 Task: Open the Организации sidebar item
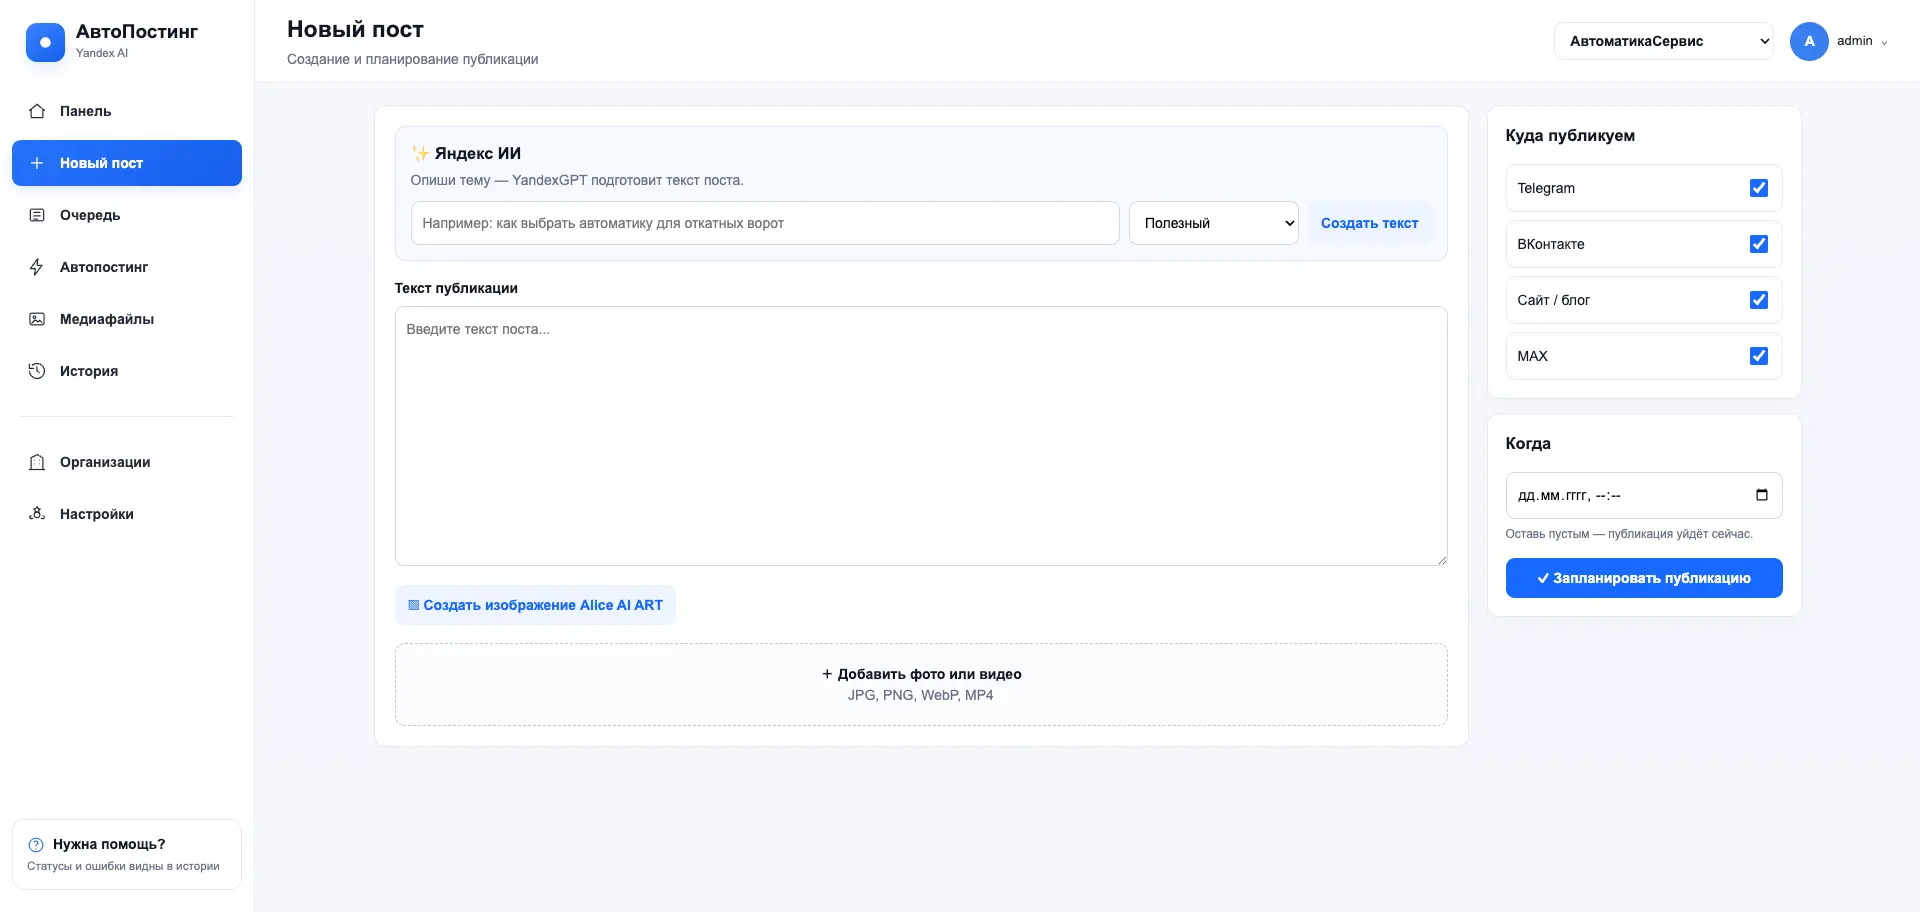(x=127, y=462)
